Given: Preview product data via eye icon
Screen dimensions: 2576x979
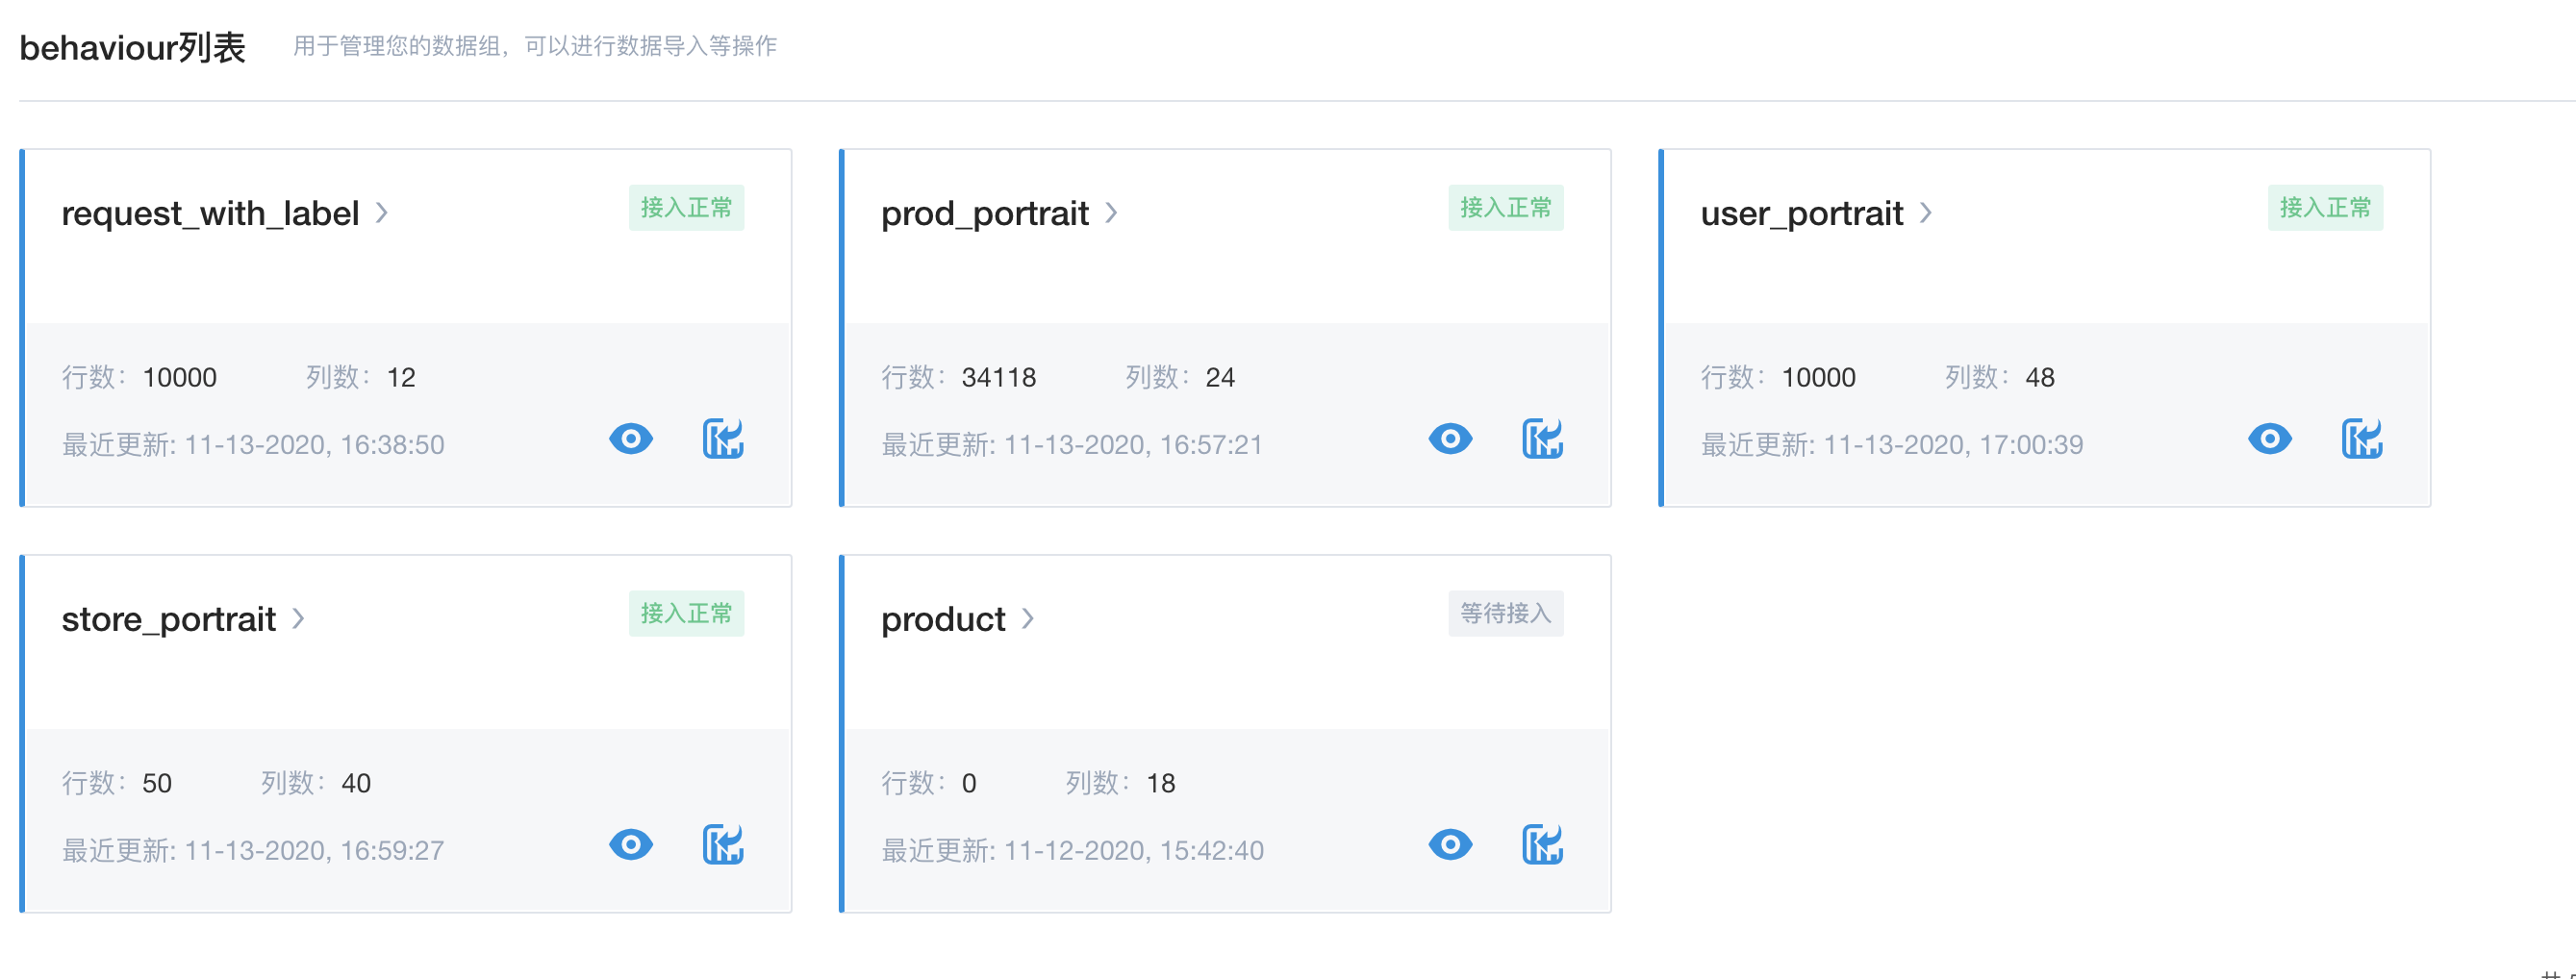Looking at the screenshot, I should coord(1450,845).
